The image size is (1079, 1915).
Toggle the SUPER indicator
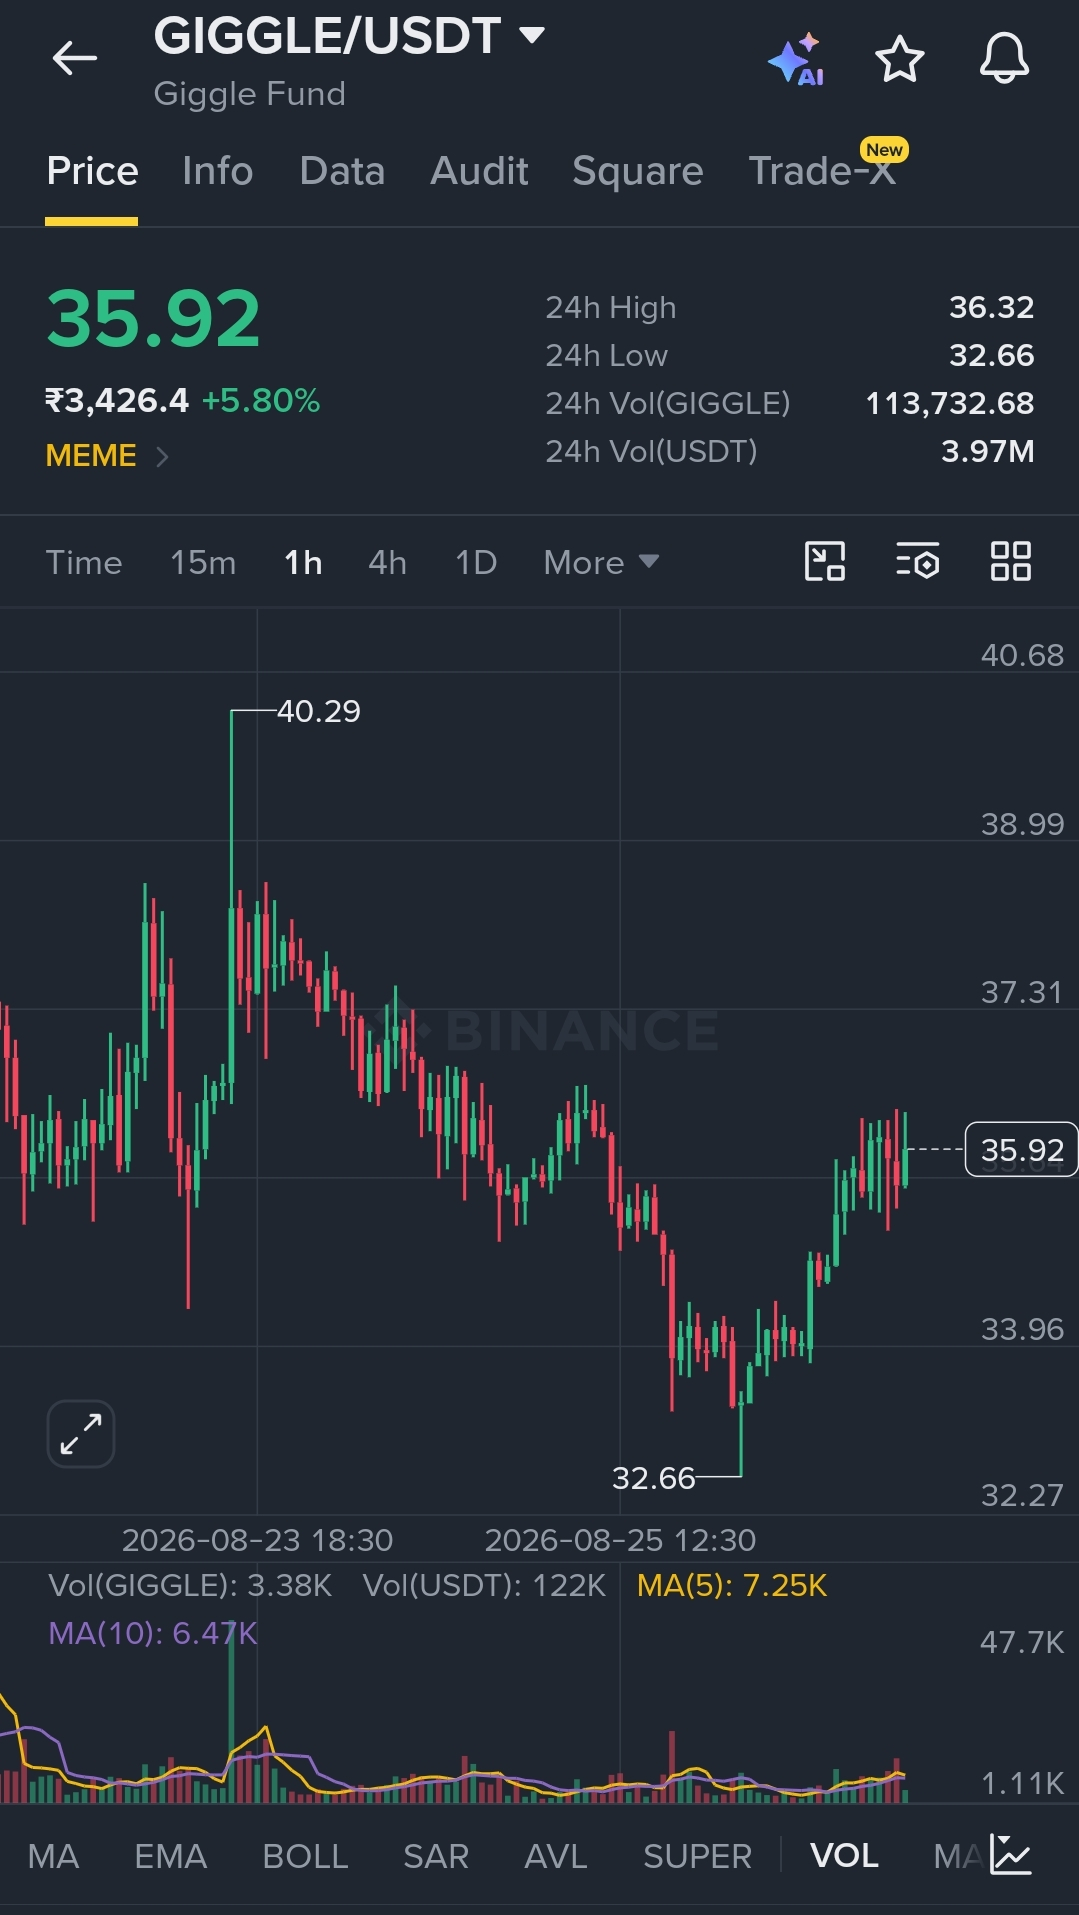[x=697, y=1856]
